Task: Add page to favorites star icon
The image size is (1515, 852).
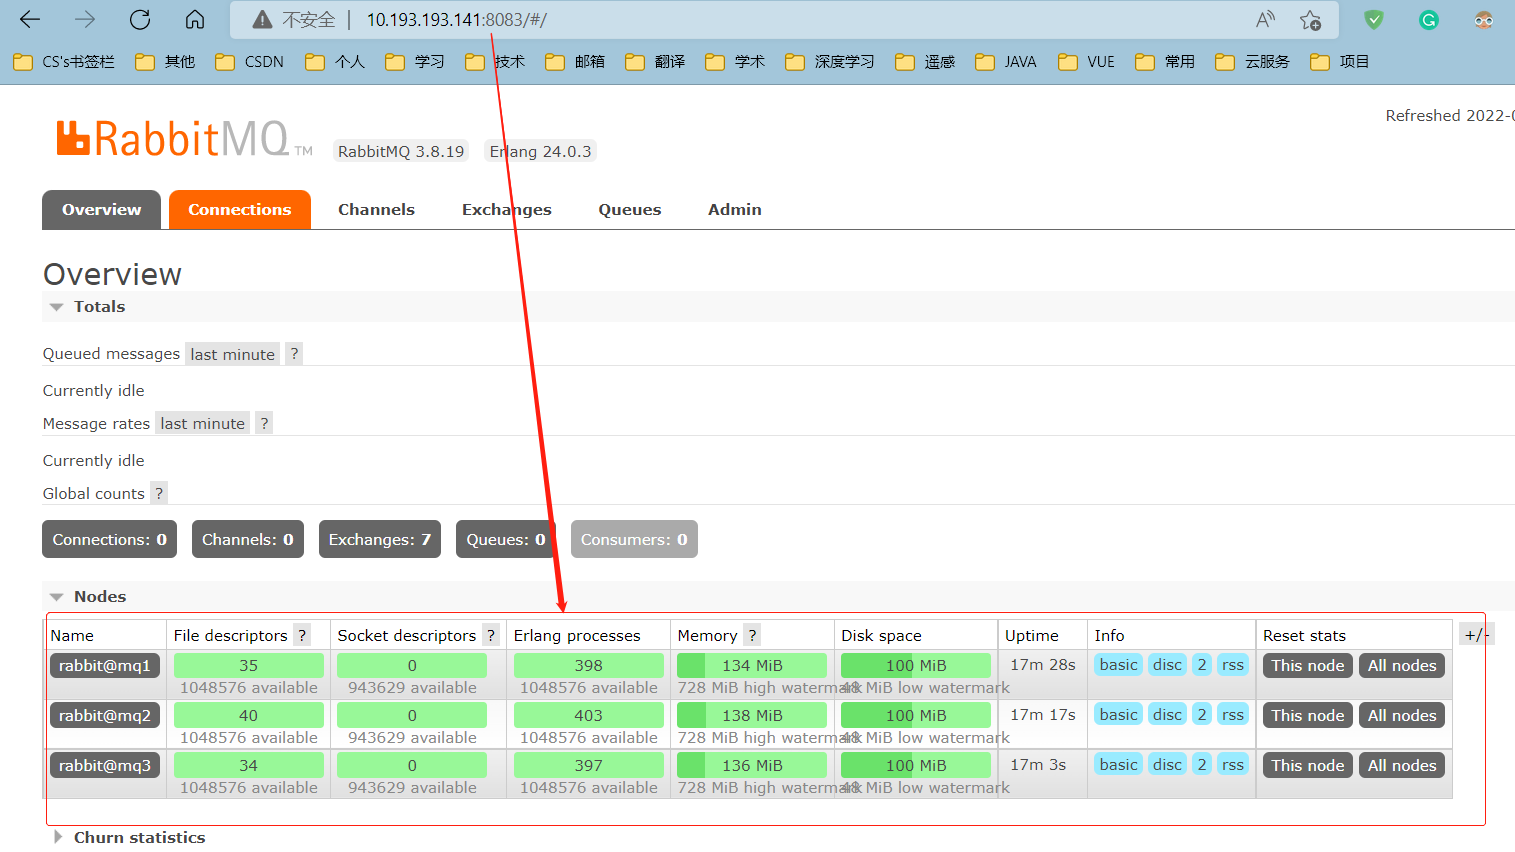Action: (1310, 20)
